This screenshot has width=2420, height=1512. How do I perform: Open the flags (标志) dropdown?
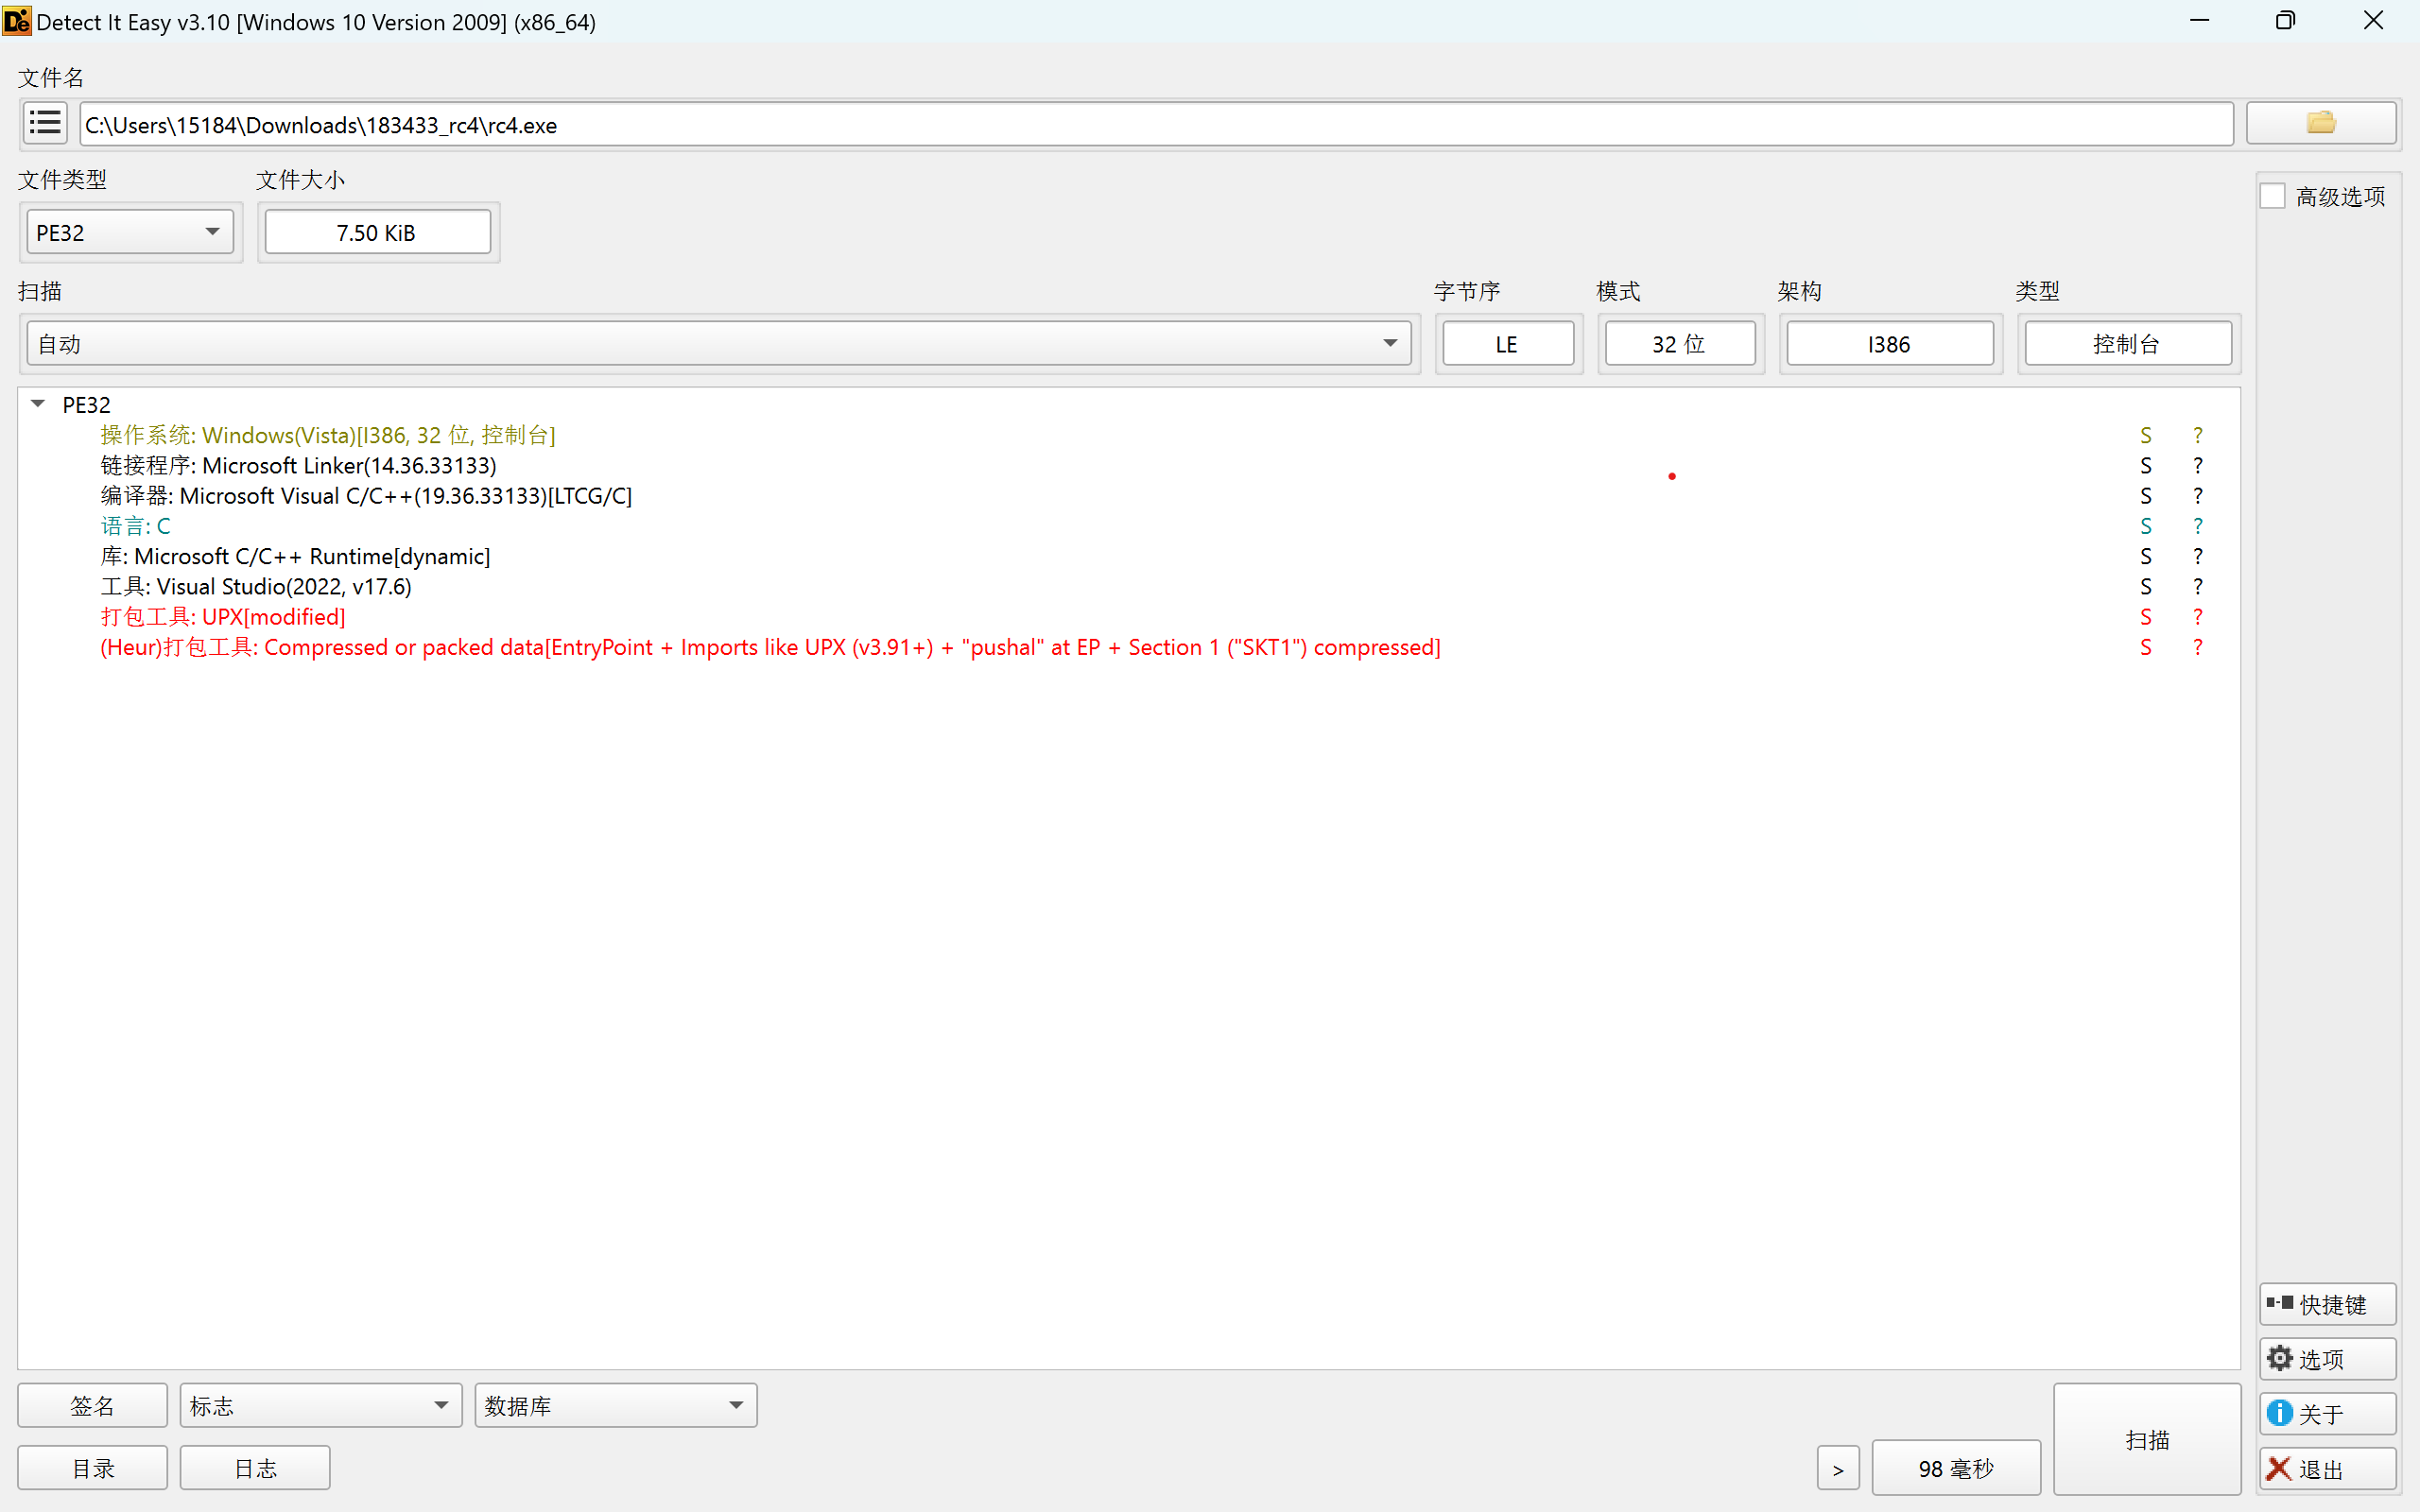pyautogui.click(x=320, y=1405)
